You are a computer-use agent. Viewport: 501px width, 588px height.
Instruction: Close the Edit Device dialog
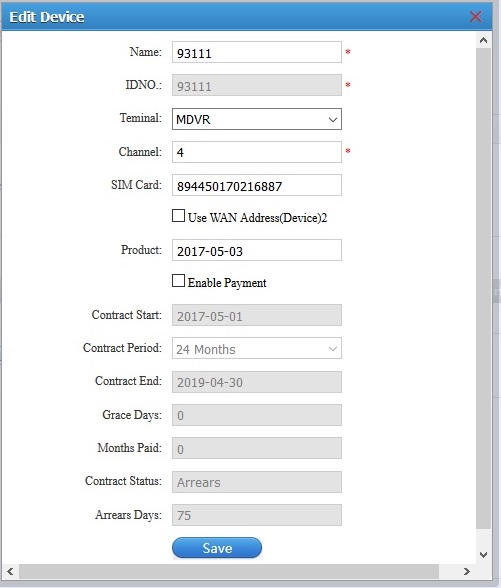(476, 16)
